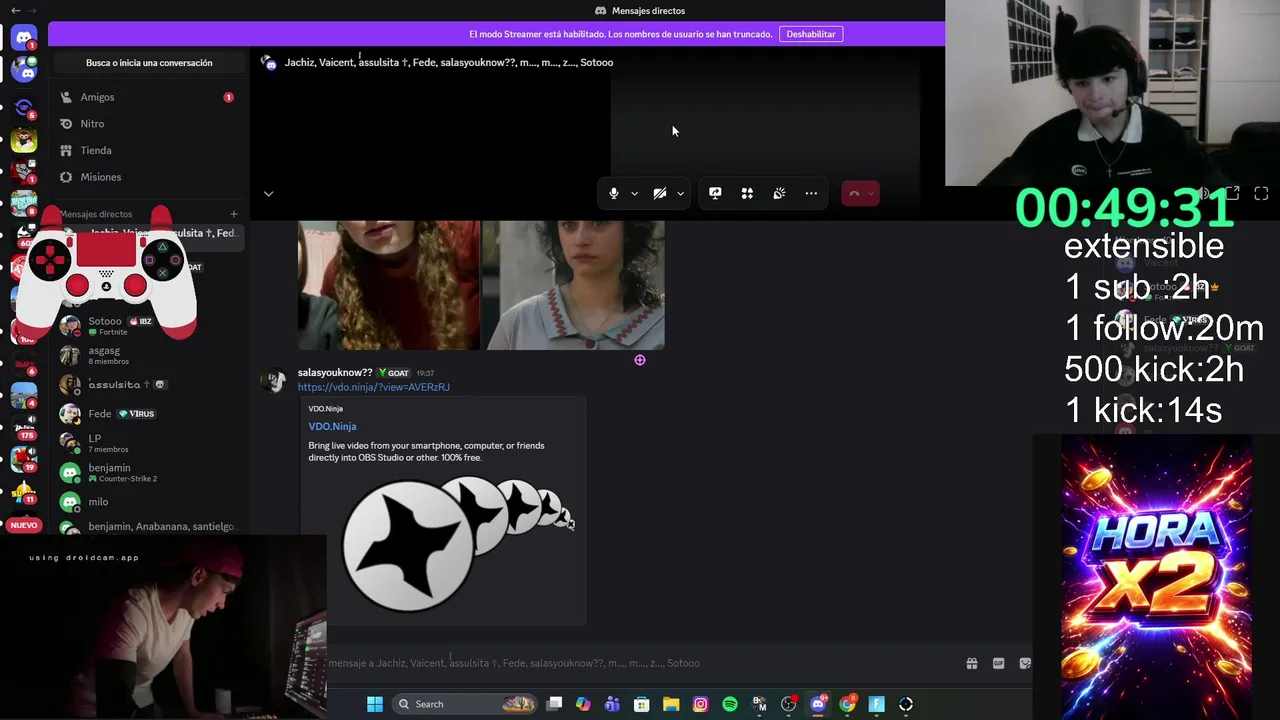
Task: Open the activities launcher icon
Action: (747, 193)
